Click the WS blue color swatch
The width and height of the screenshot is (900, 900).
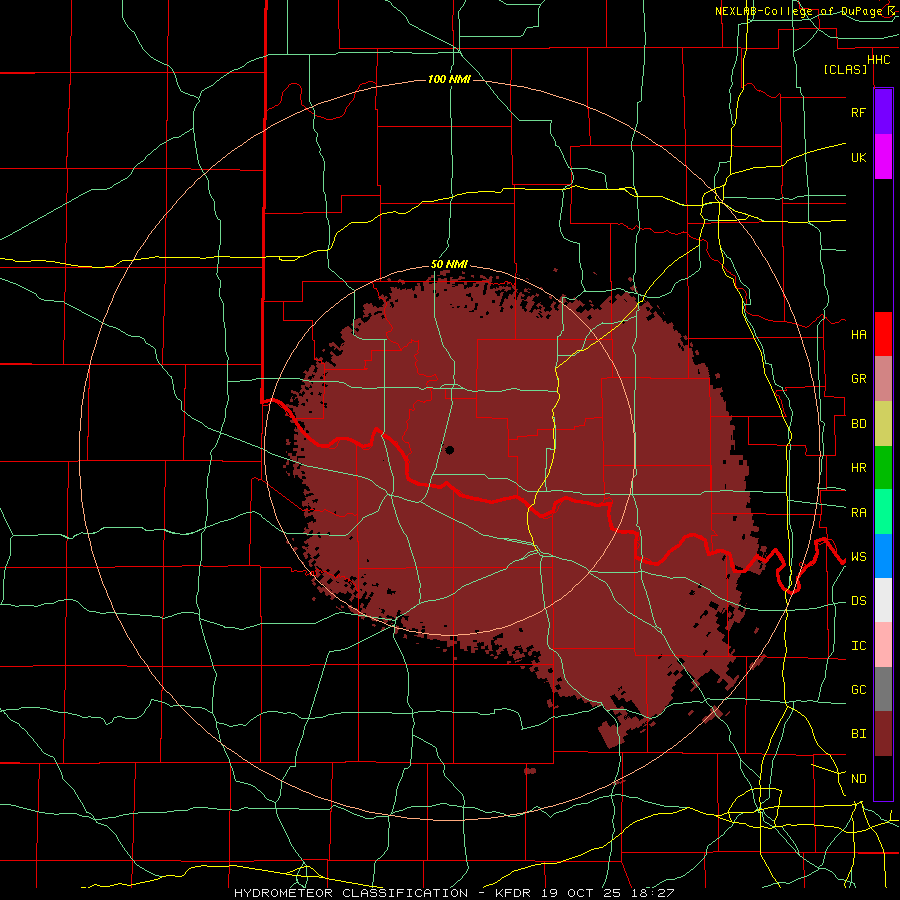pos(883,556)
